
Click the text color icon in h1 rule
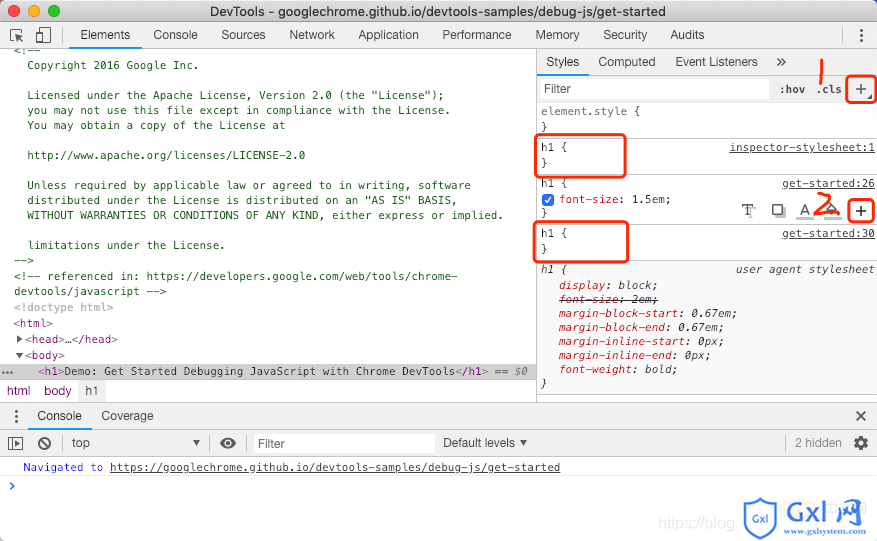[805, 211]
